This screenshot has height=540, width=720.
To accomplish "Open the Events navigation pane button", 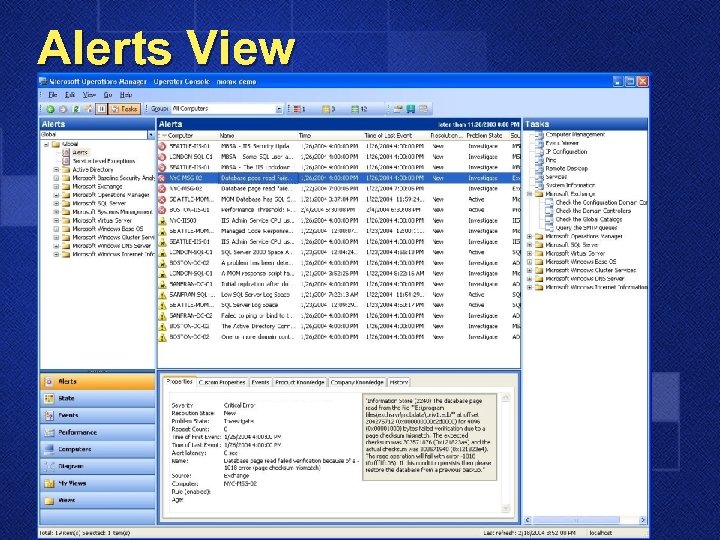I will pyautogui.click(x=97, y=416).
